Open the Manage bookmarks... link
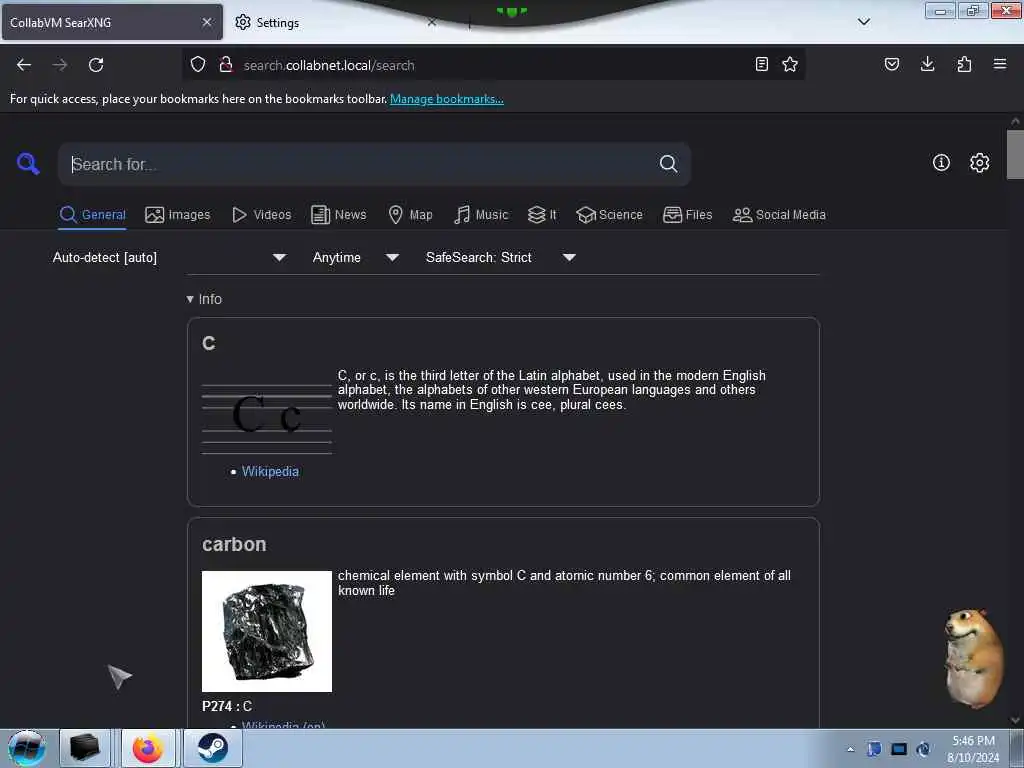 click(447, 99)
